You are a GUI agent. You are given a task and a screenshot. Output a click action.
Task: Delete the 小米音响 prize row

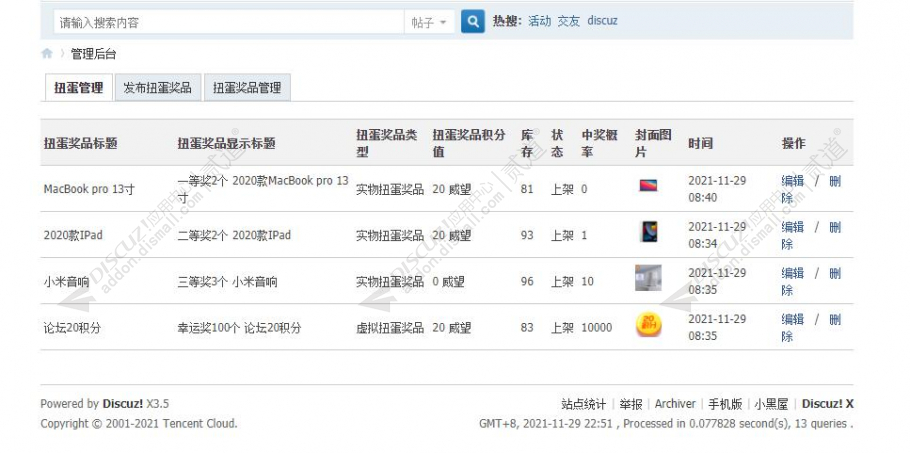pos(835,273)
